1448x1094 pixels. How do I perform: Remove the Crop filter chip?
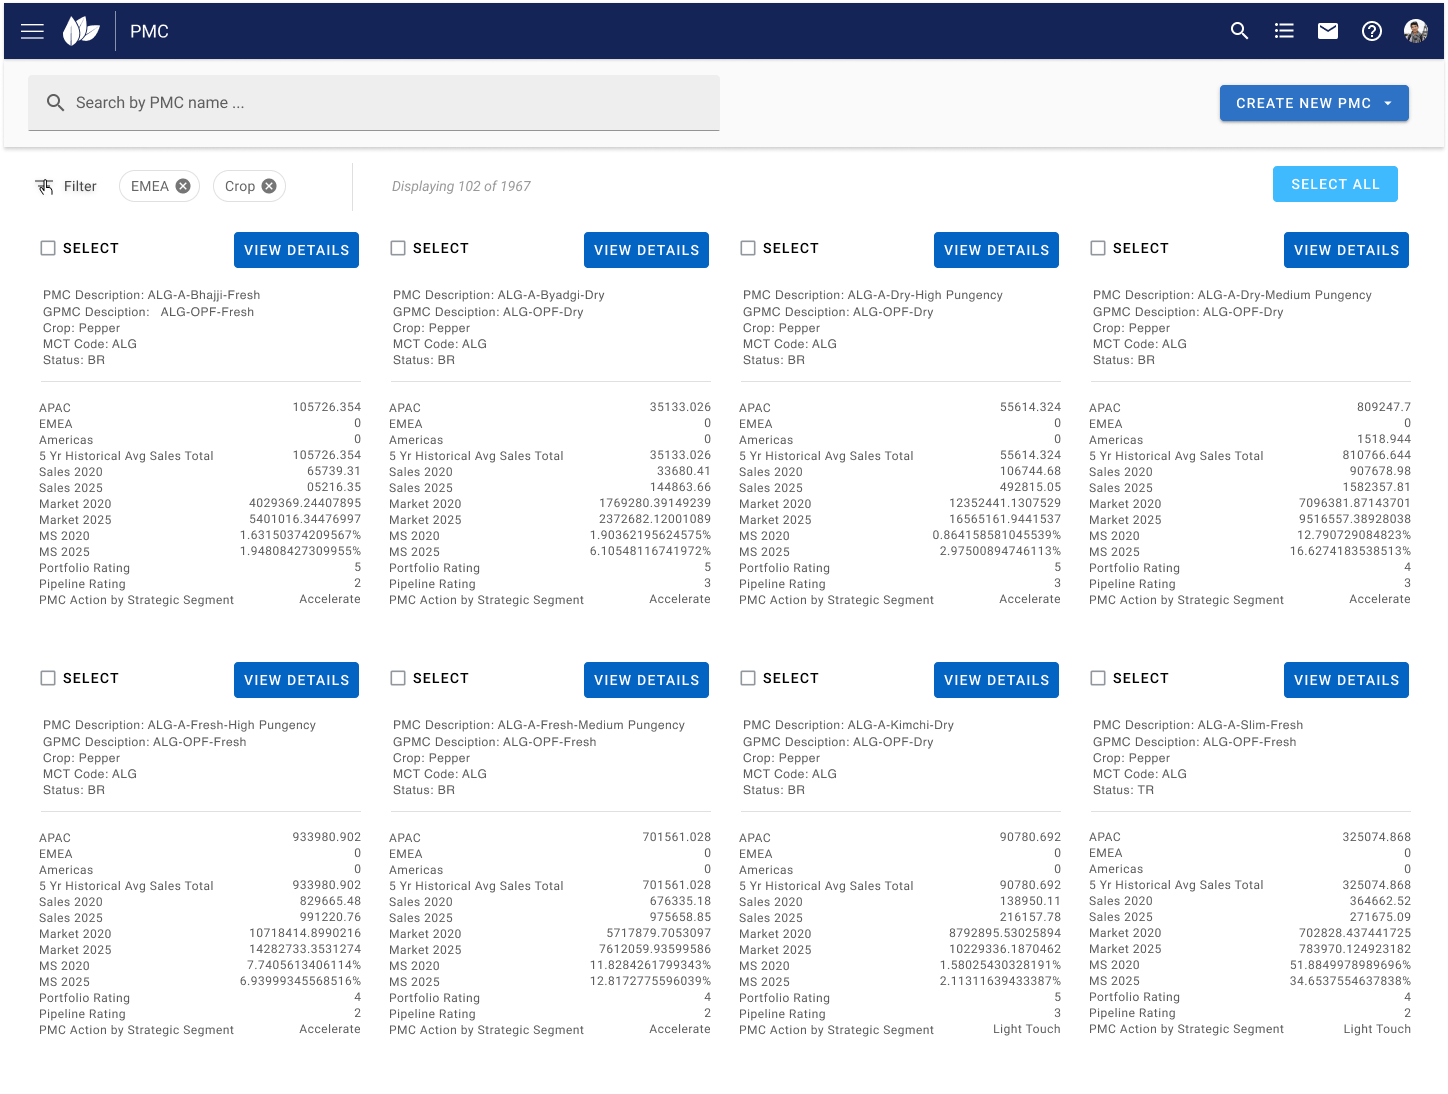coord(269,186)
